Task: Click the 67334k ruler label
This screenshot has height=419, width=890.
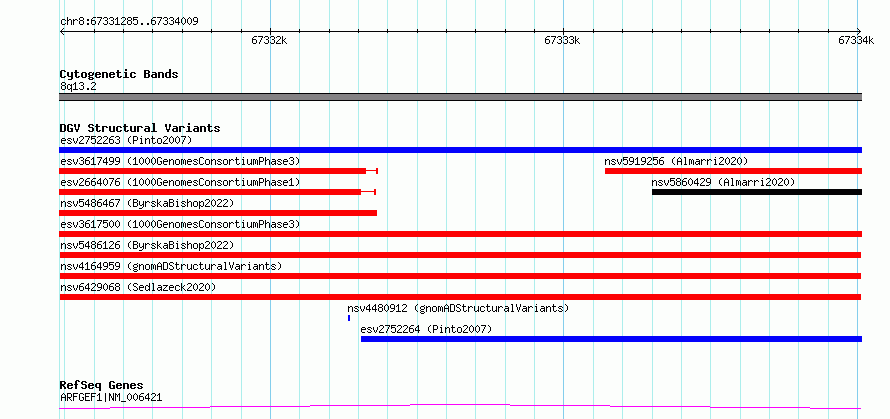Action: point(856,40)
